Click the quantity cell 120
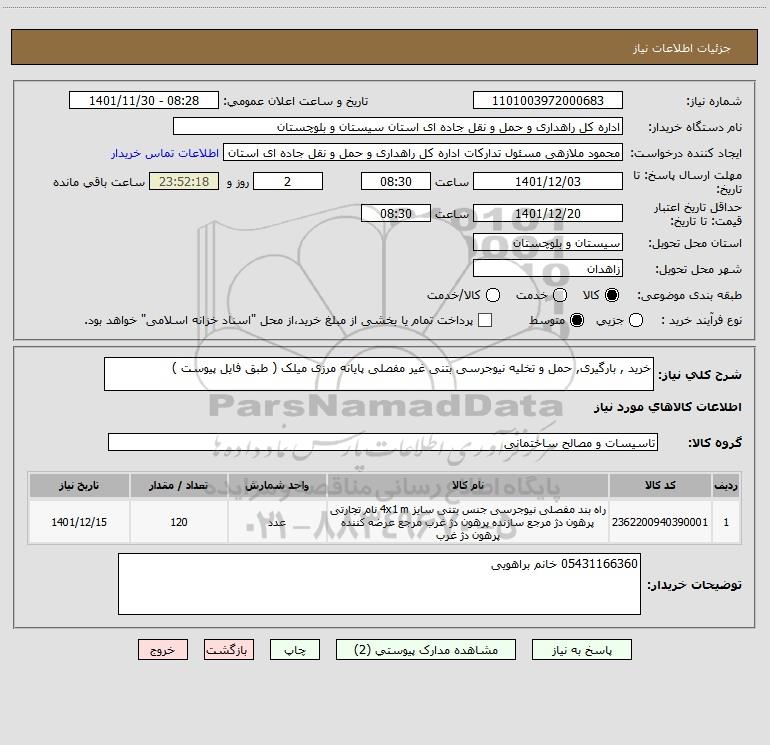770x745 pixels. 179,522
